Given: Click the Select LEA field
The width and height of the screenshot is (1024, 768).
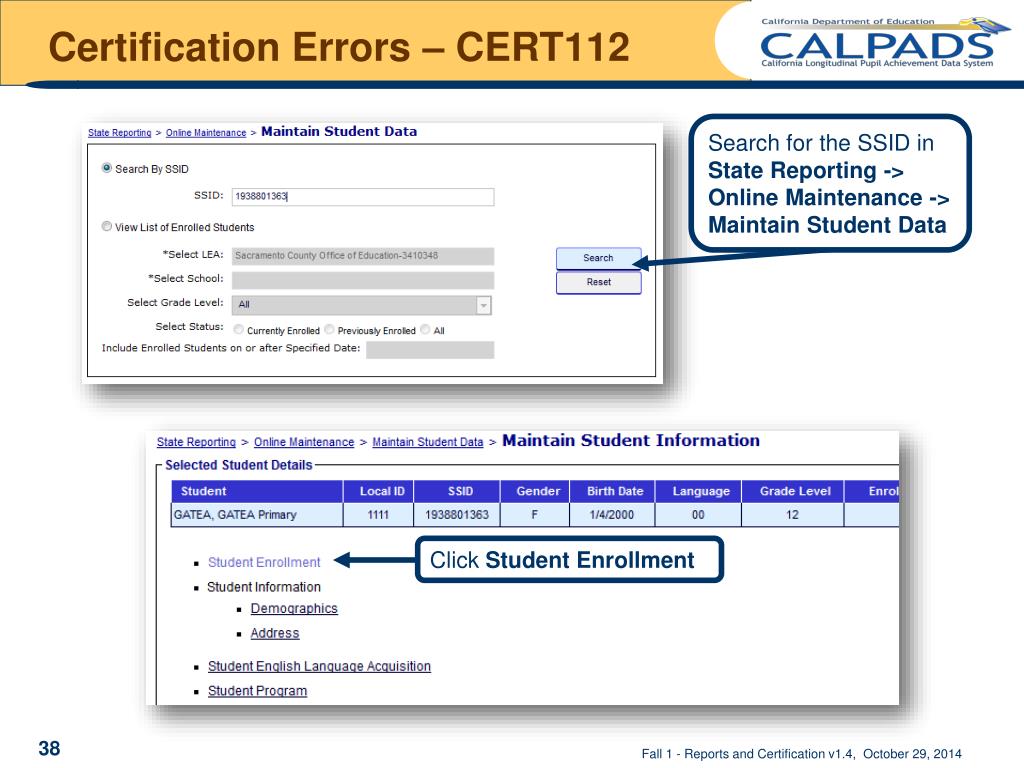Looking at the screenshot, I should coord(363,256).
